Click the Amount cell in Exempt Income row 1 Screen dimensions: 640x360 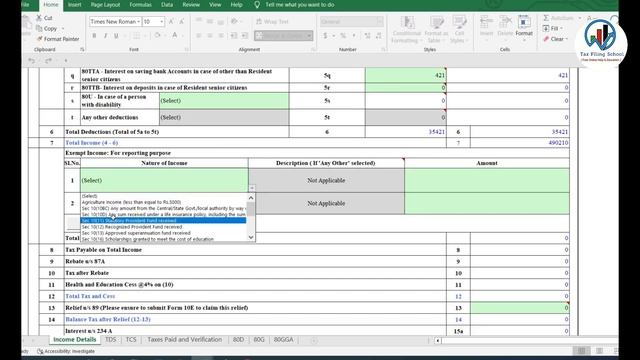pos(487,180)
